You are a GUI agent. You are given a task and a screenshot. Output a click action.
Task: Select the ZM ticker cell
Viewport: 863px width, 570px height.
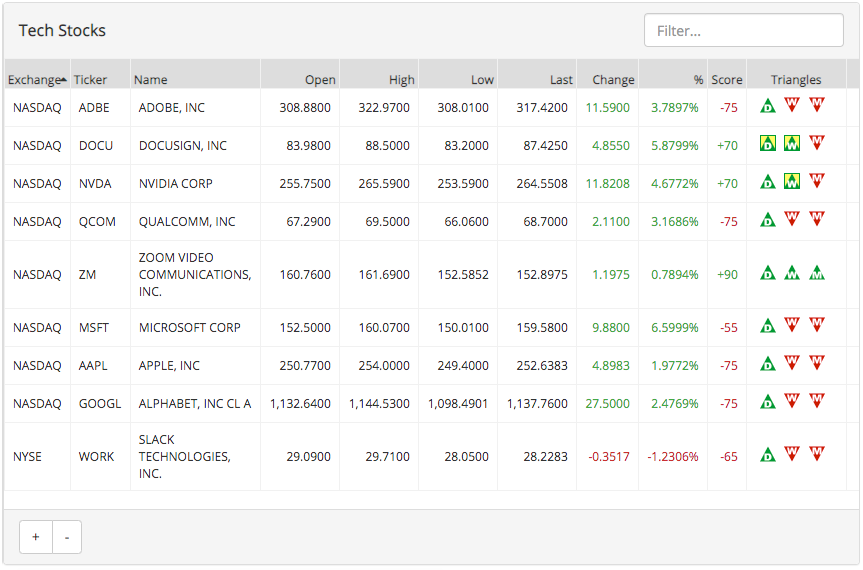coord(100,275)
